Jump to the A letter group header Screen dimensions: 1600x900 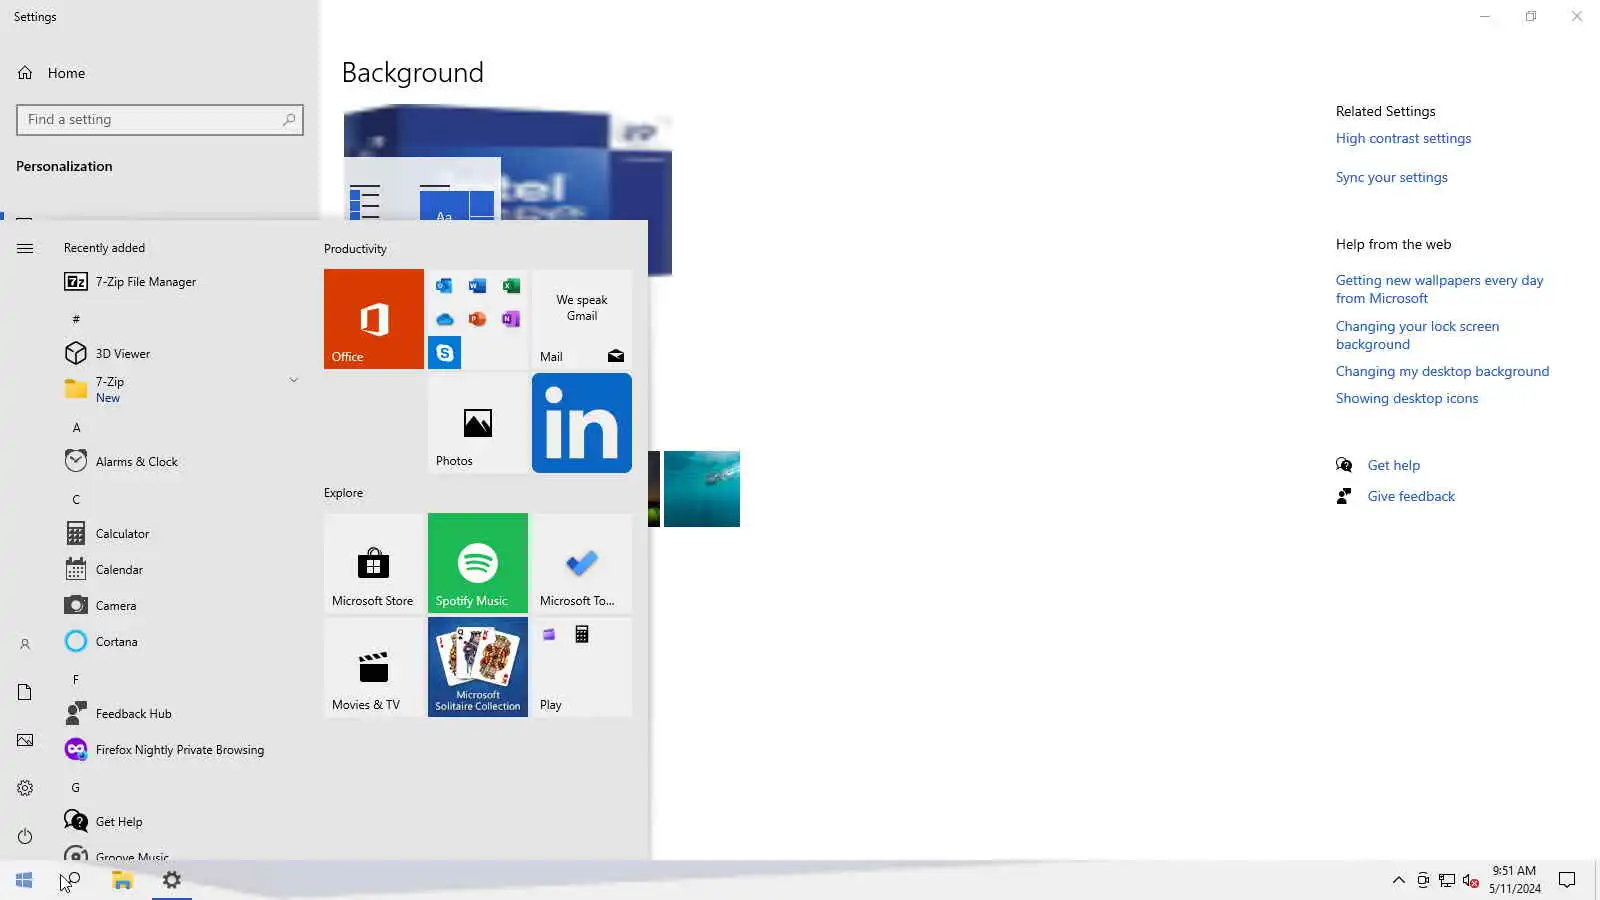point(76,428)
